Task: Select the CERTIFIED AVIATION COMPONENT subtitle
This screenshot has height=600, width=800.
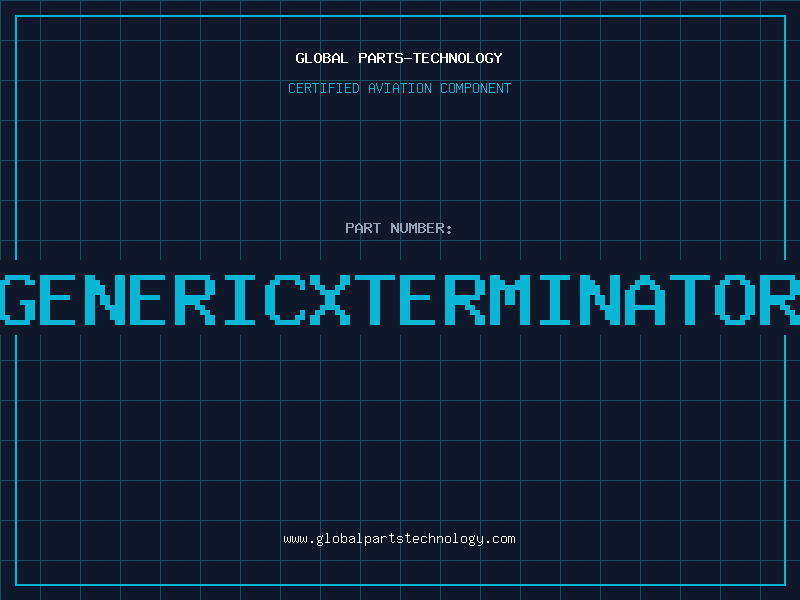Action: click(399, 88)
